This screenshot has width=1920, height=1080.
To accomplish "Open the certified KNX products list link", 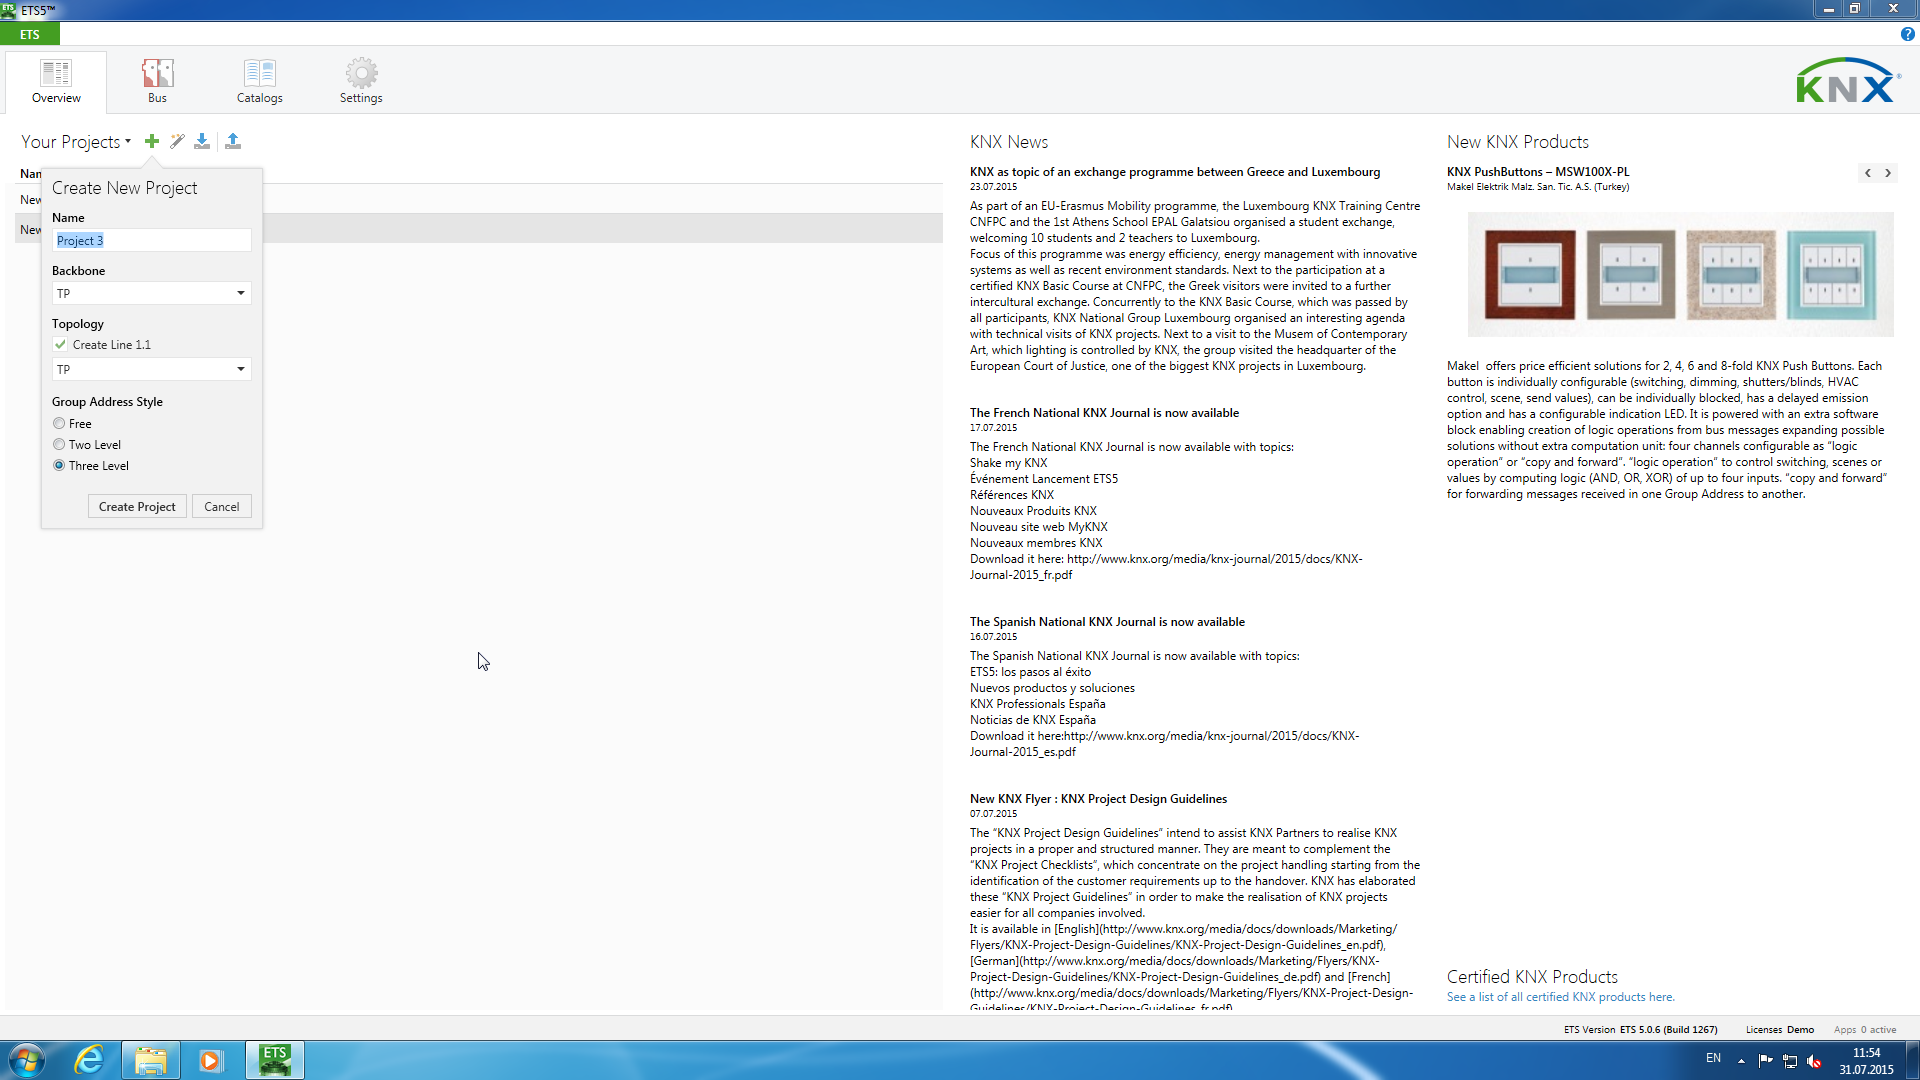I will point(1560,997).
